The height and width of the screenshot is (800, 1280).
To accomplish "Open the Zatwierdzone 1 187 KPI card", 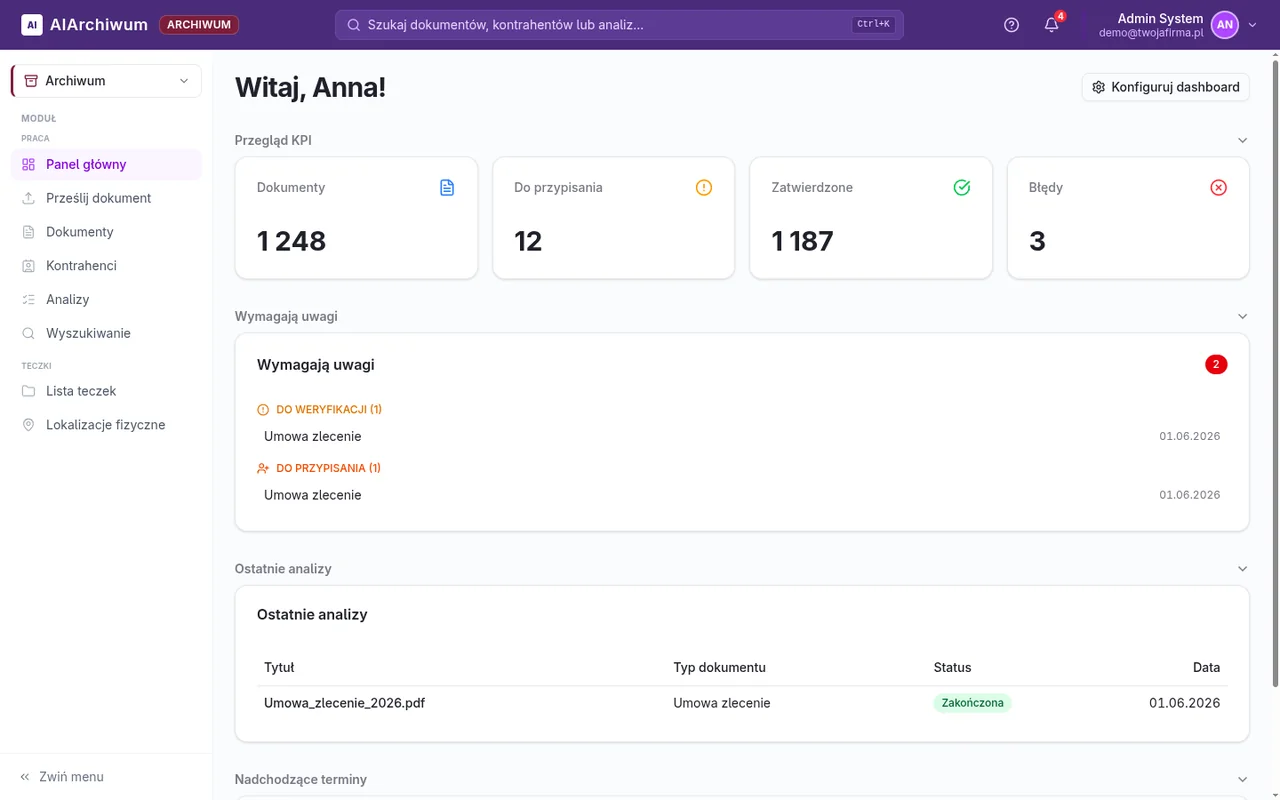I will pos(871,218).
